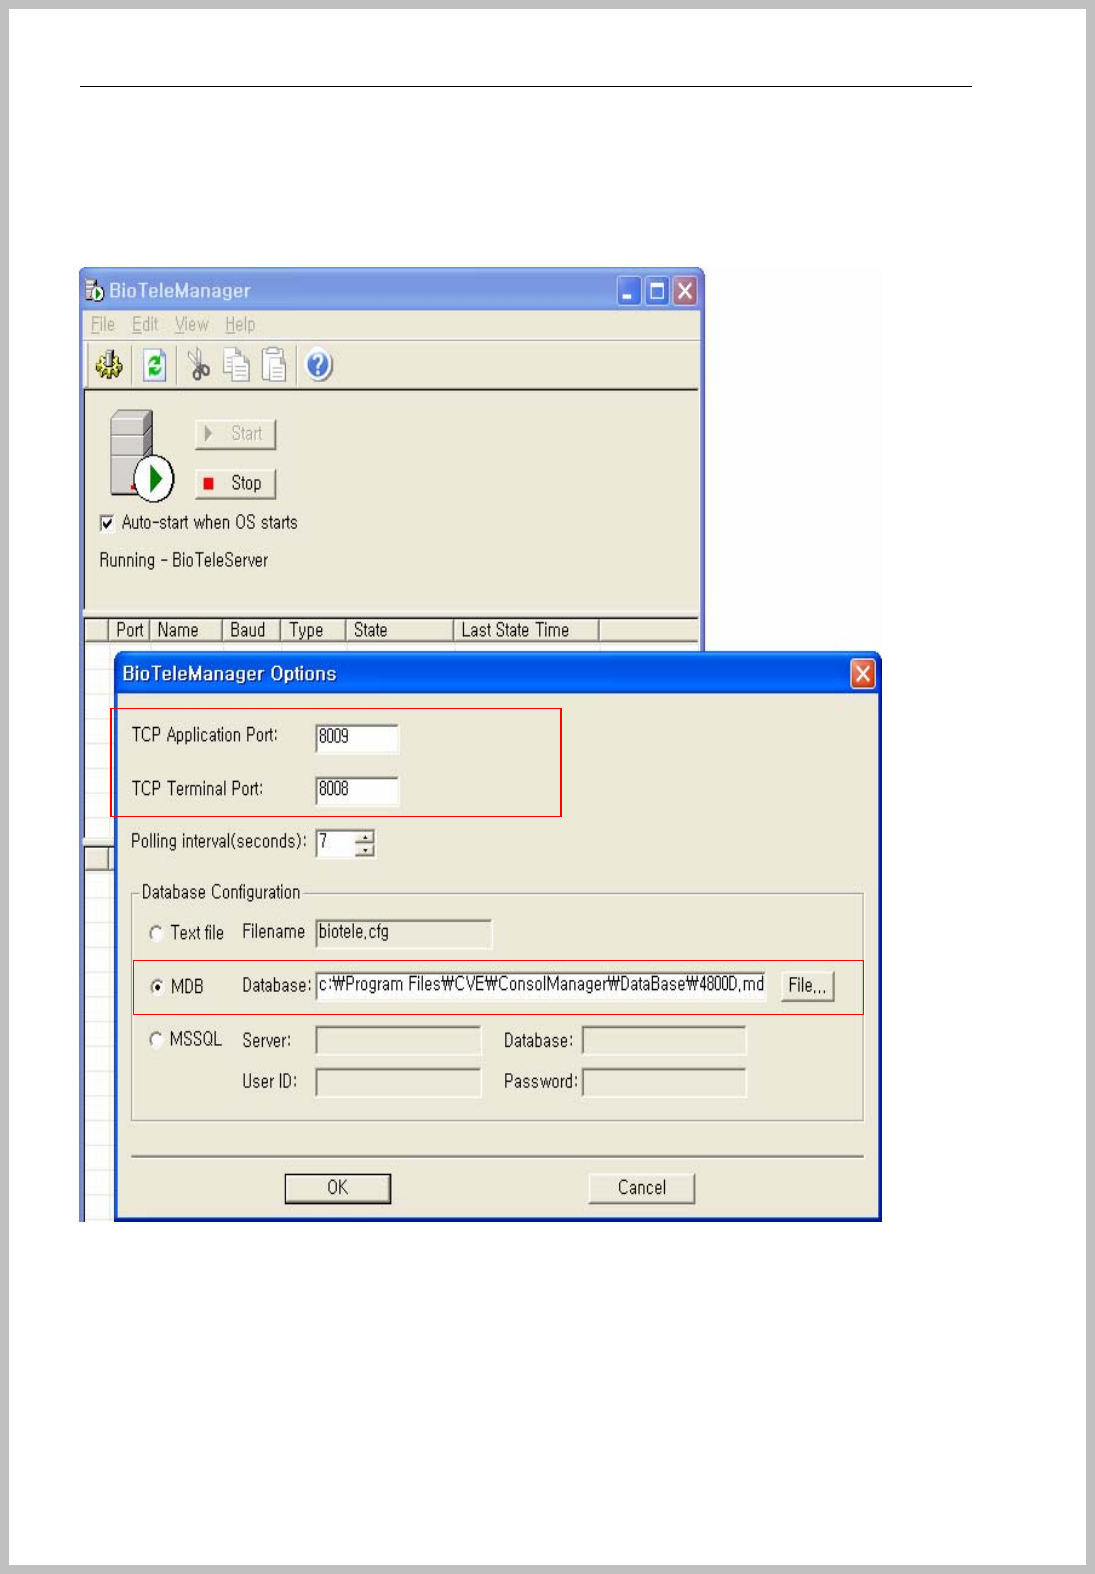The width and height of the screenshot is (1095, 1574).
Task: Sort list by Type column header
Action: (312, 630)
